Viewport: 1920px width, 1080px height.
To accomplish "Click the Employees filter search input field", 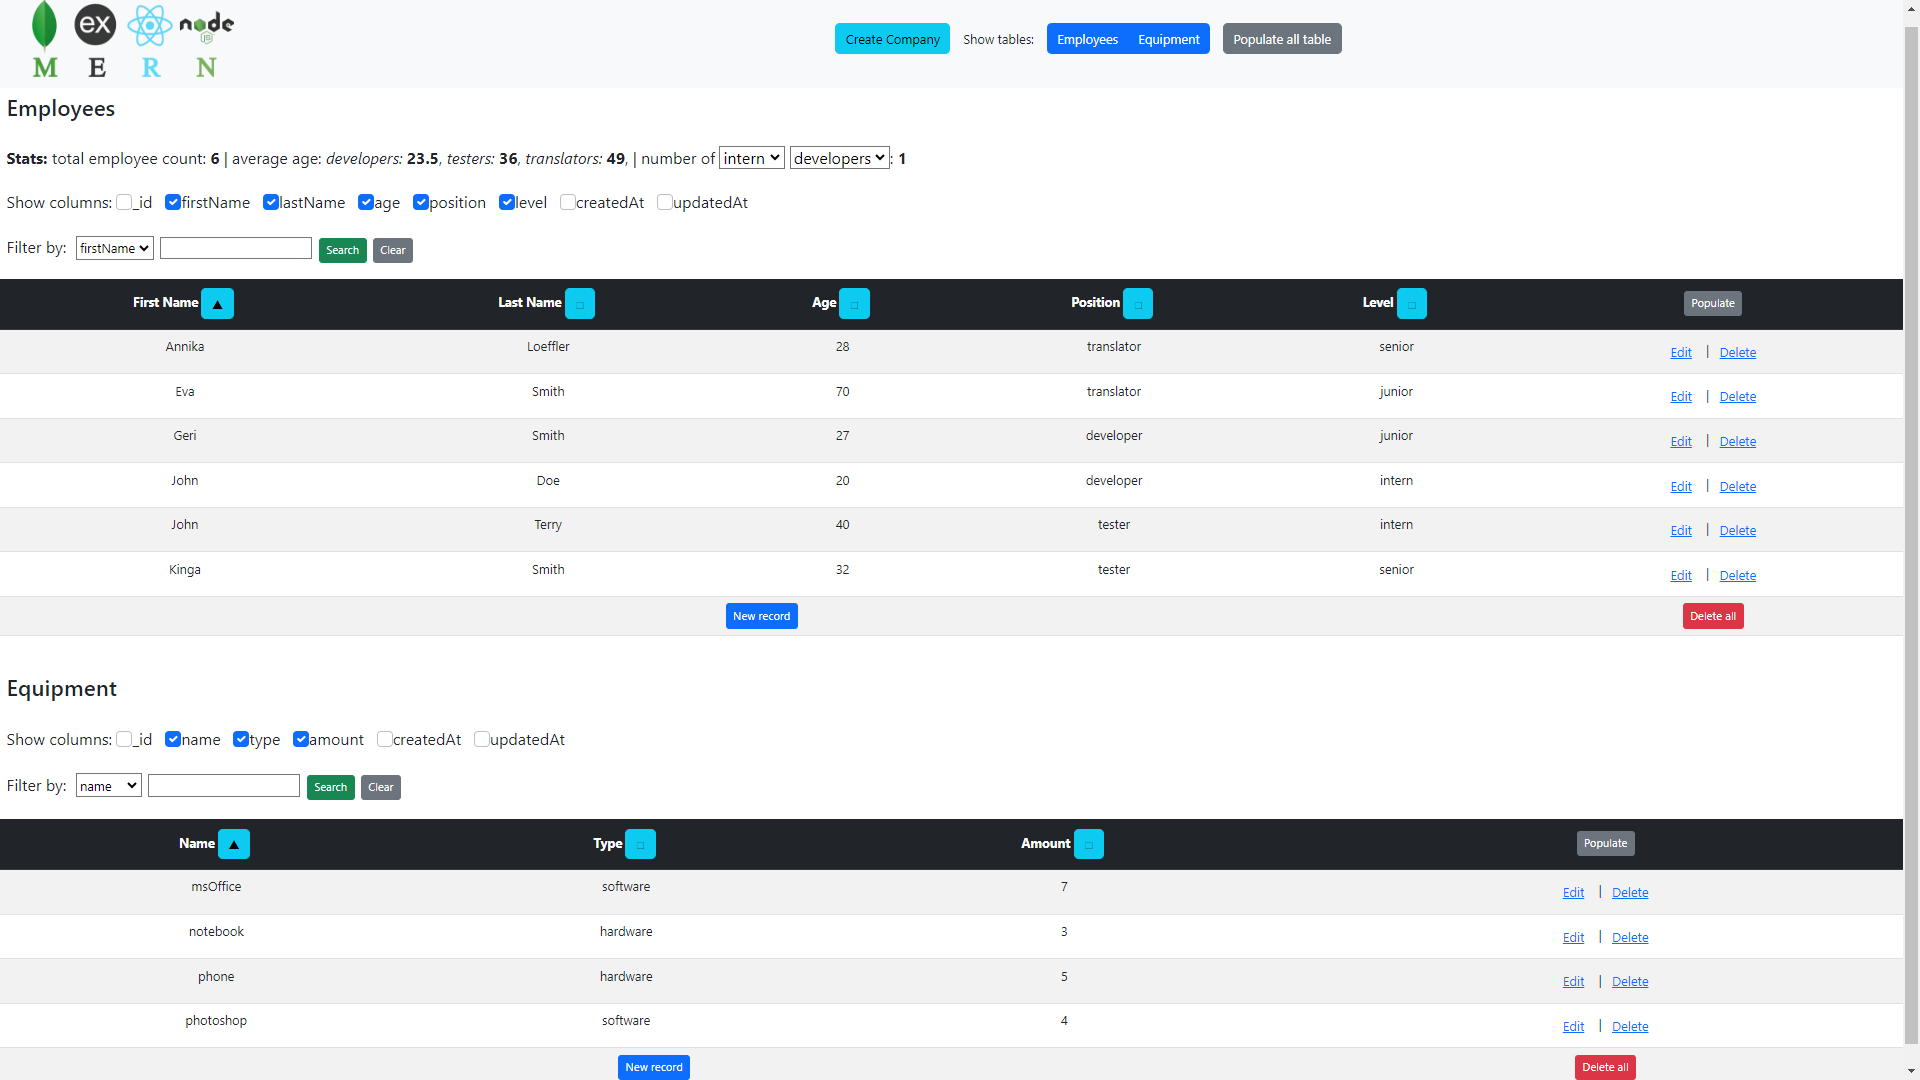I will 235,248.
